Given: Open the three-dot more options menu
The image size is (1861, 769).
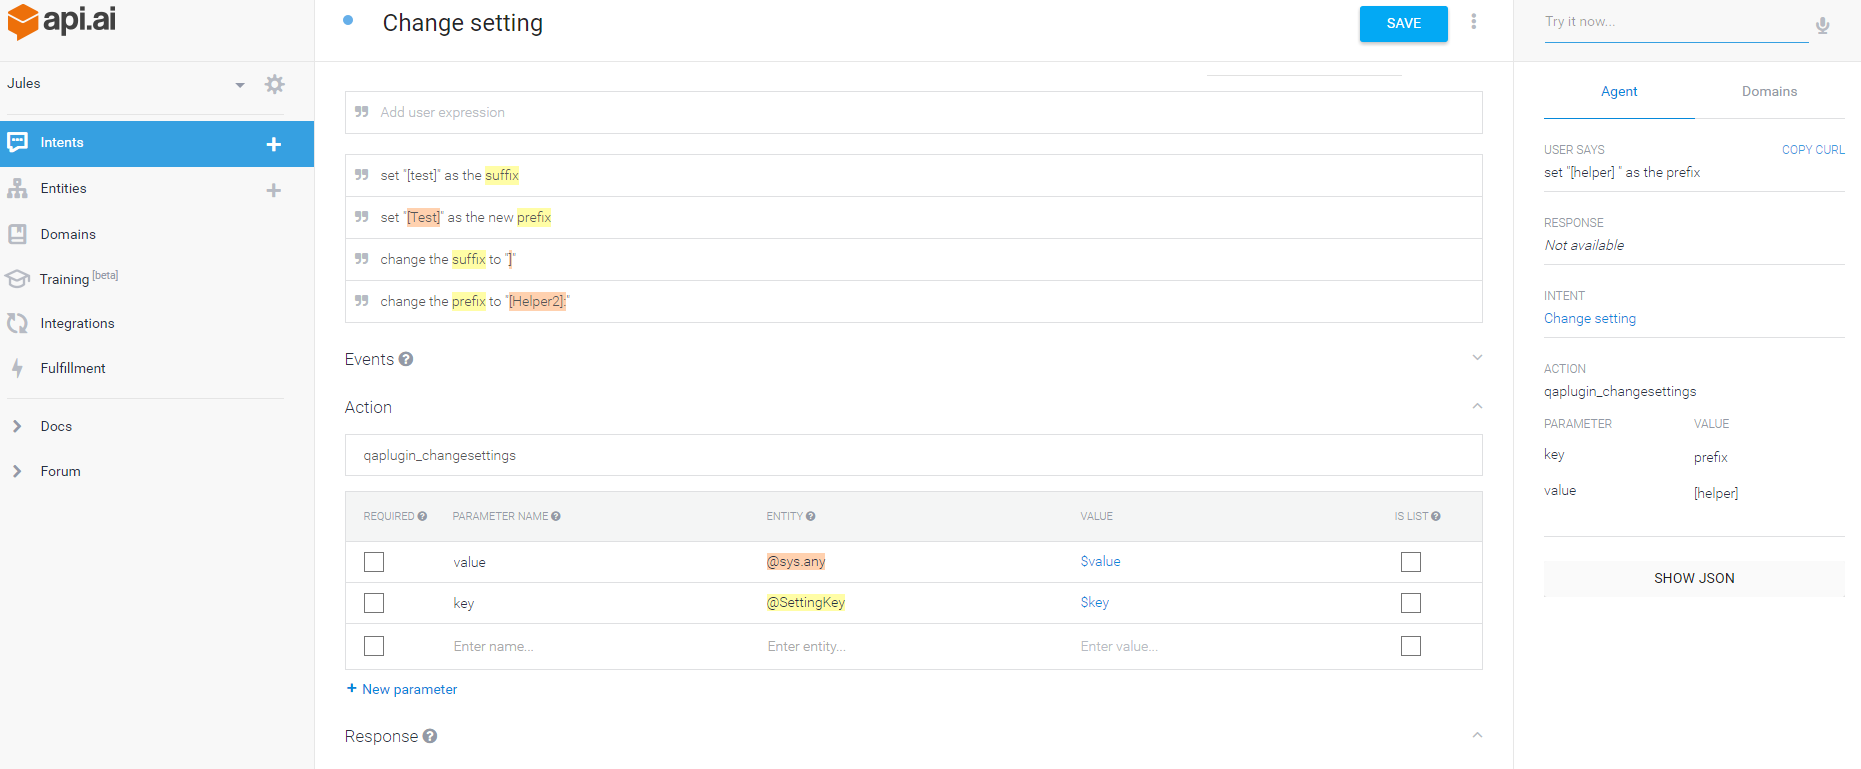Looking at the screenshot, I should (x=1473, y=22).
